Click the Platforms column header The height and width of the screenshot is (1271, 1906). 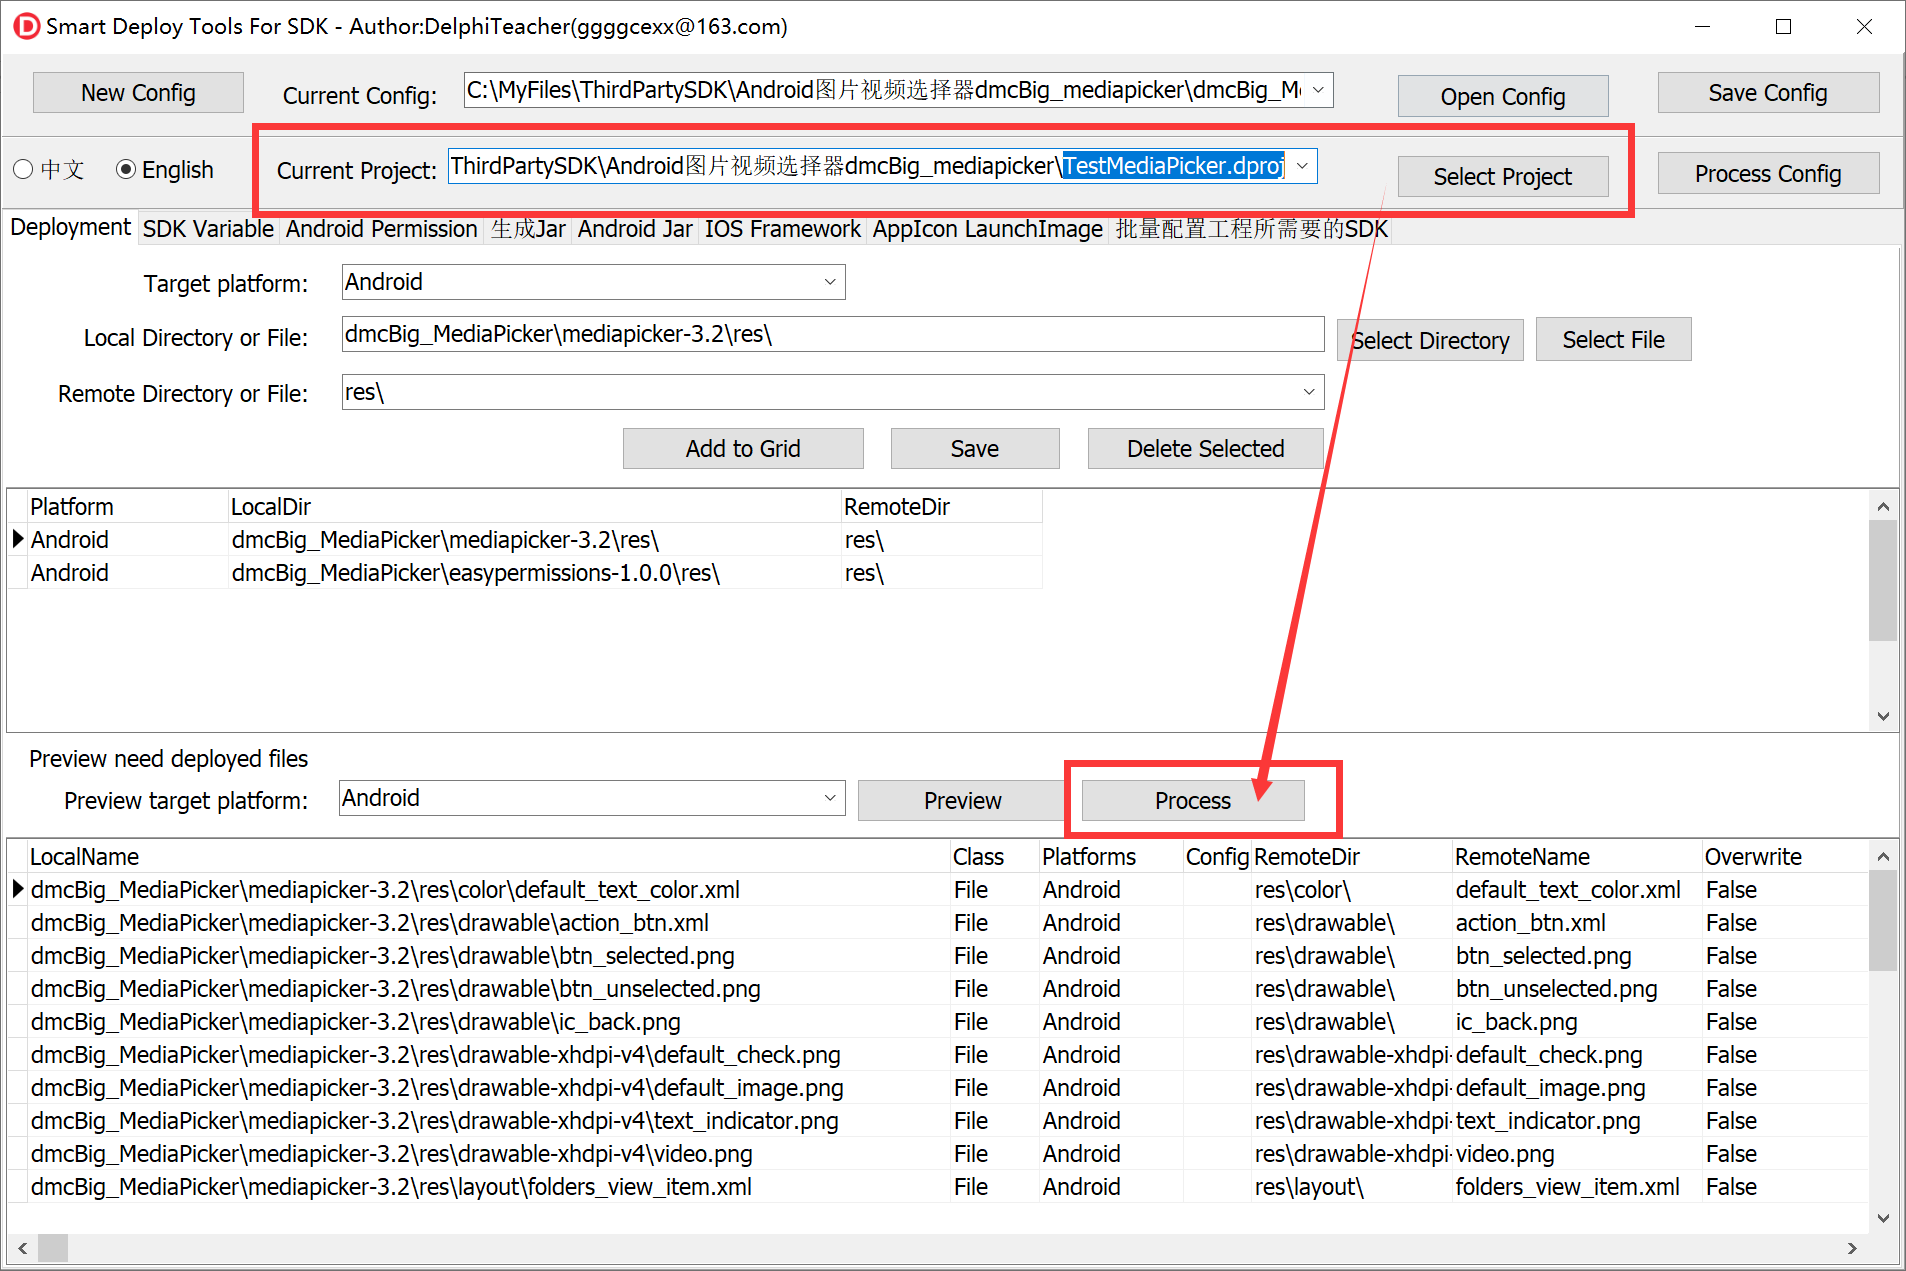1110,857
